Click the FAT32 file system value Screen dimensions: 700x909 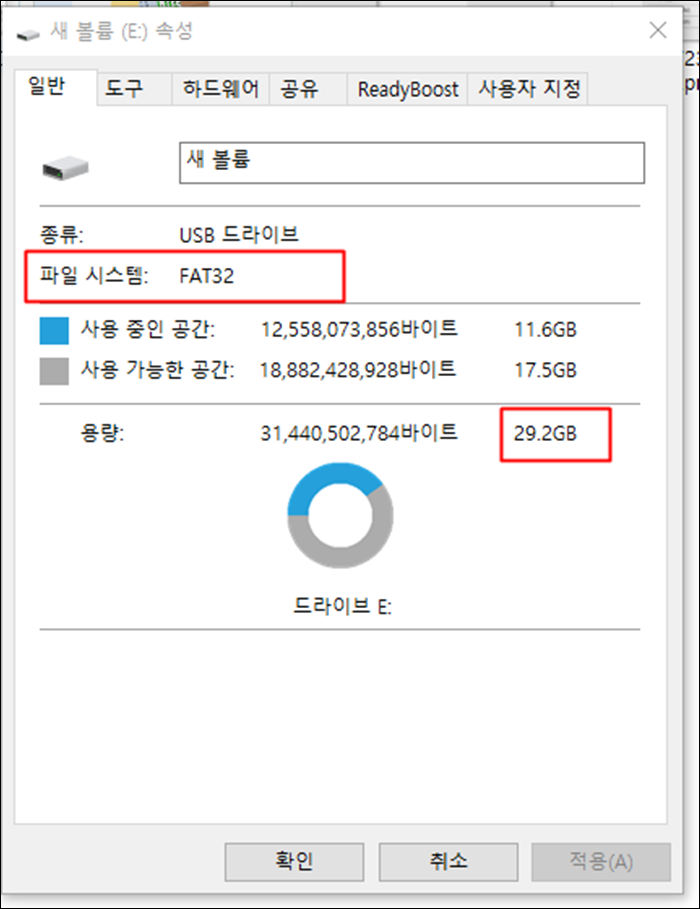(206, 276)
